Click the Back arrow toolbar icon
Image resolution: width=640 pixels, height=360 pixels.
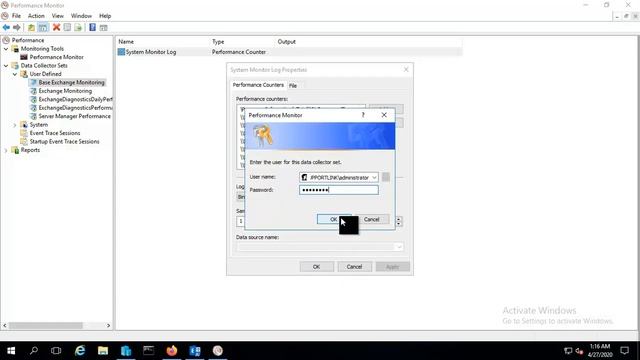pos(6,27)
